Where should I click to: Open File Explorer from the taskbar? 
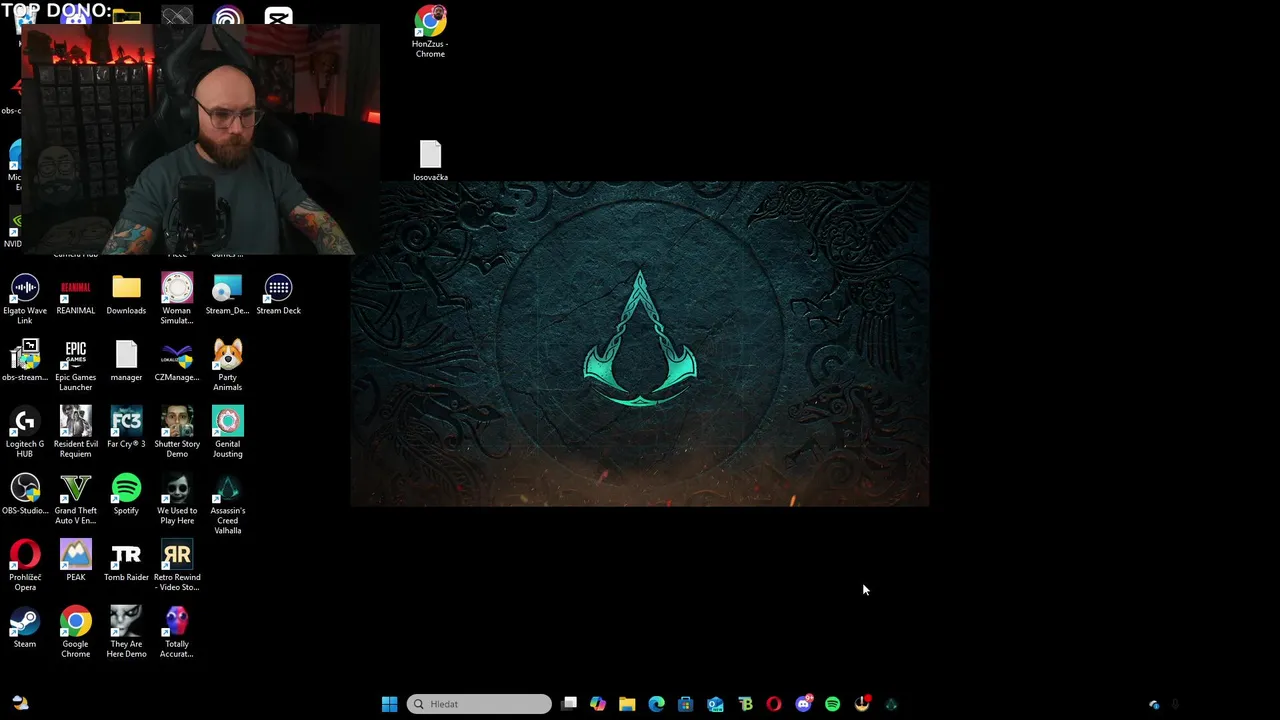[627, 704]
